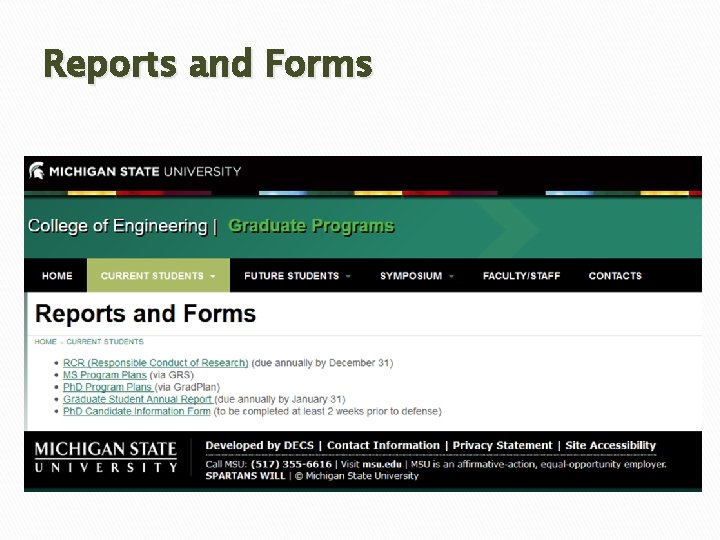
Task: Click the '© Michigan State University' copyright text
Action: coord(357,476)
